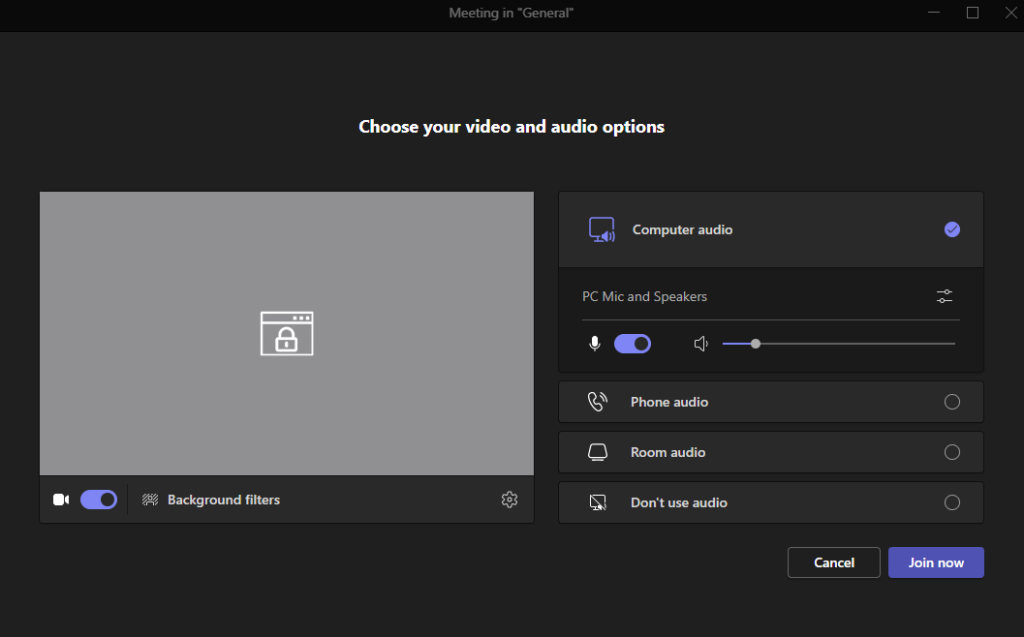Click the speaker volume icon

[701, 343]
